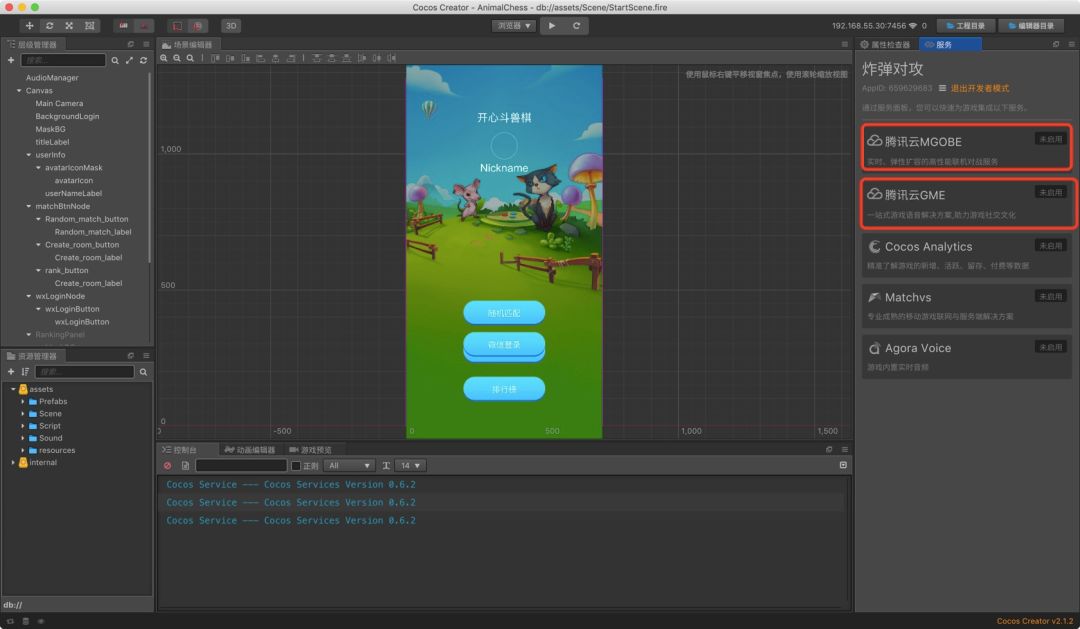Viewport: 1080px width, 629px height.
Task: Select the resources folder
Action: pyautogui.click(x=56, y=451)
